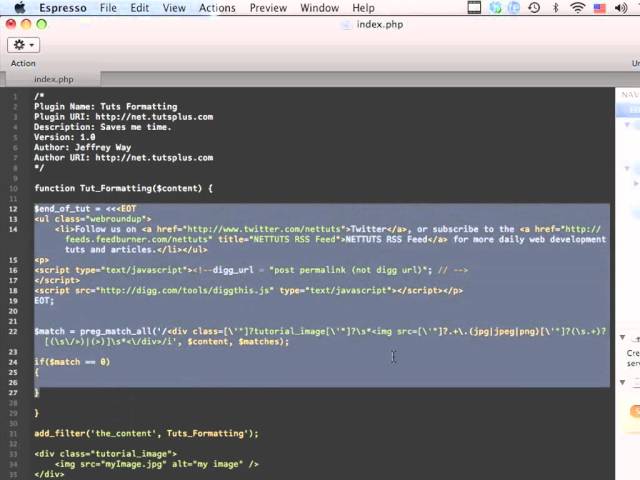Screen dimensions: 640x480
Task: Click the word 'Twitter' in line 14
Action: click(x=369, y=229)
